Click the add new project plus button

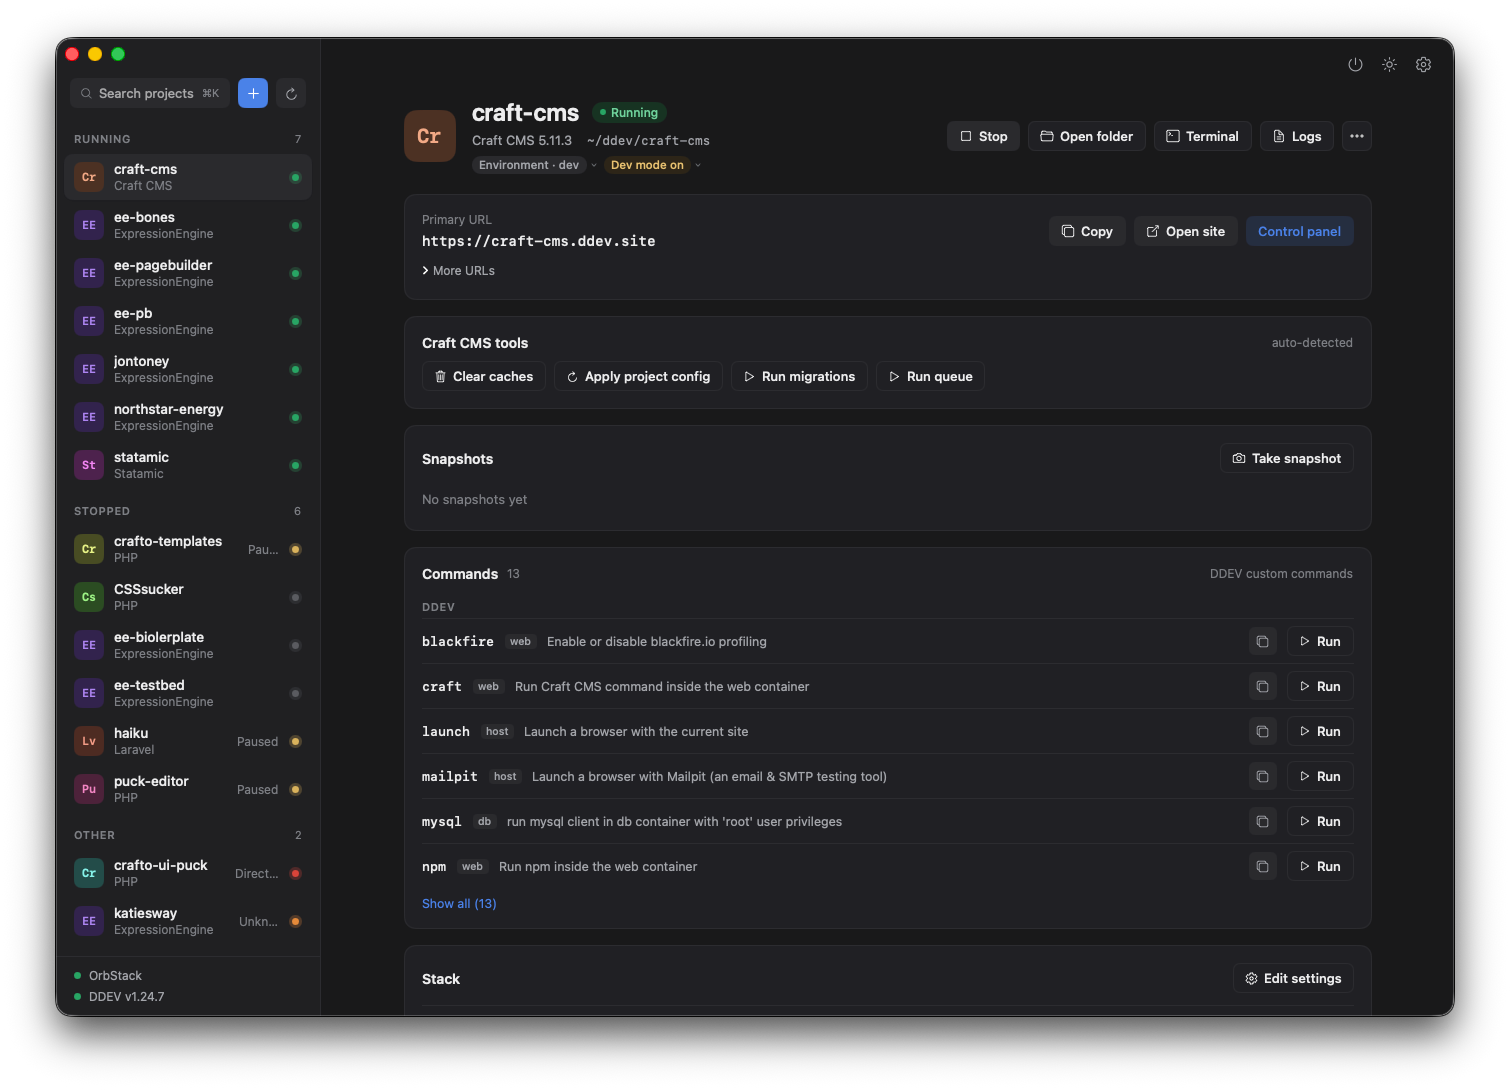click(253, 93)
